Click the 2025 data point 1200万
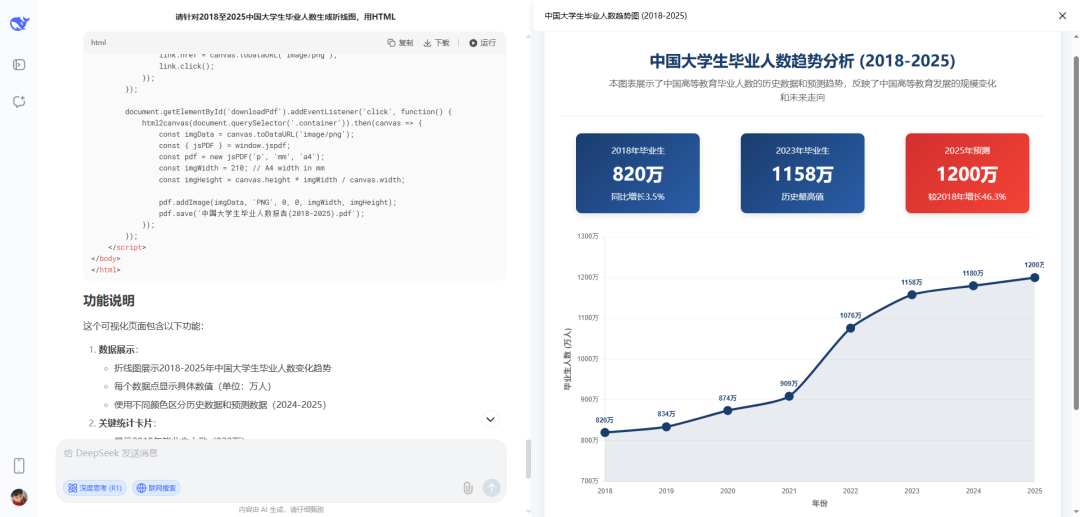 (1035, 277)
